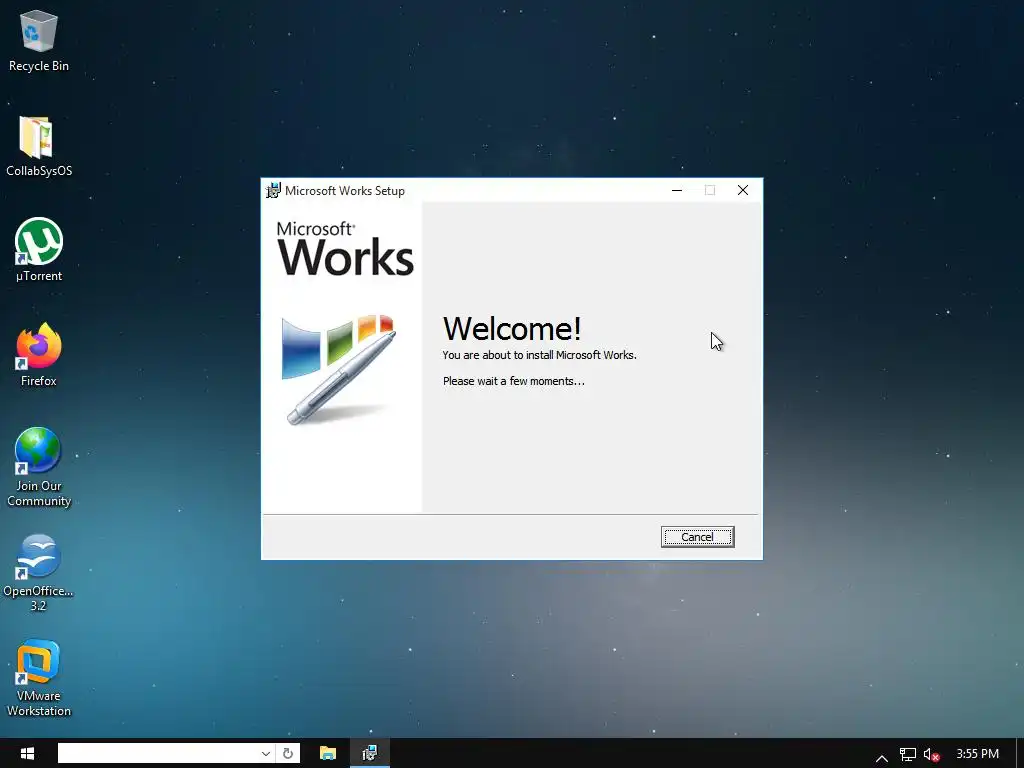1024x768 pixels.
Task: Open the network status tray icon
Action: [908, 755]
